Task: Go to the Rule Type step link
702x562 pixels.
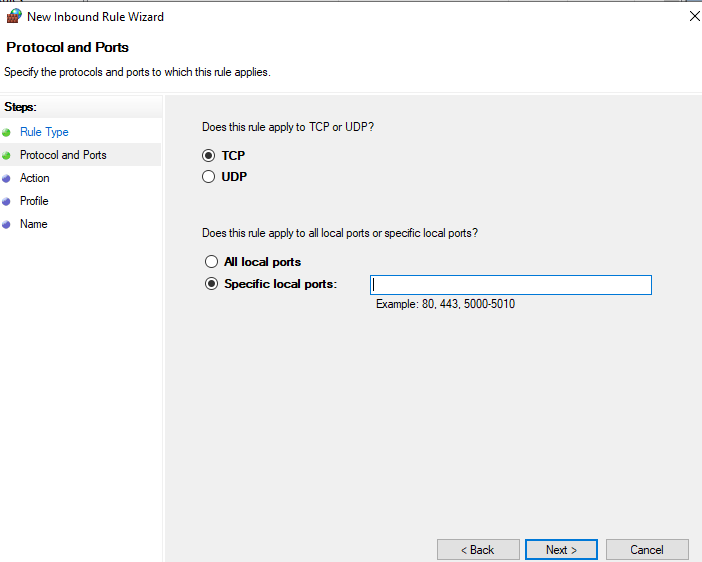Action: (44, 132)
